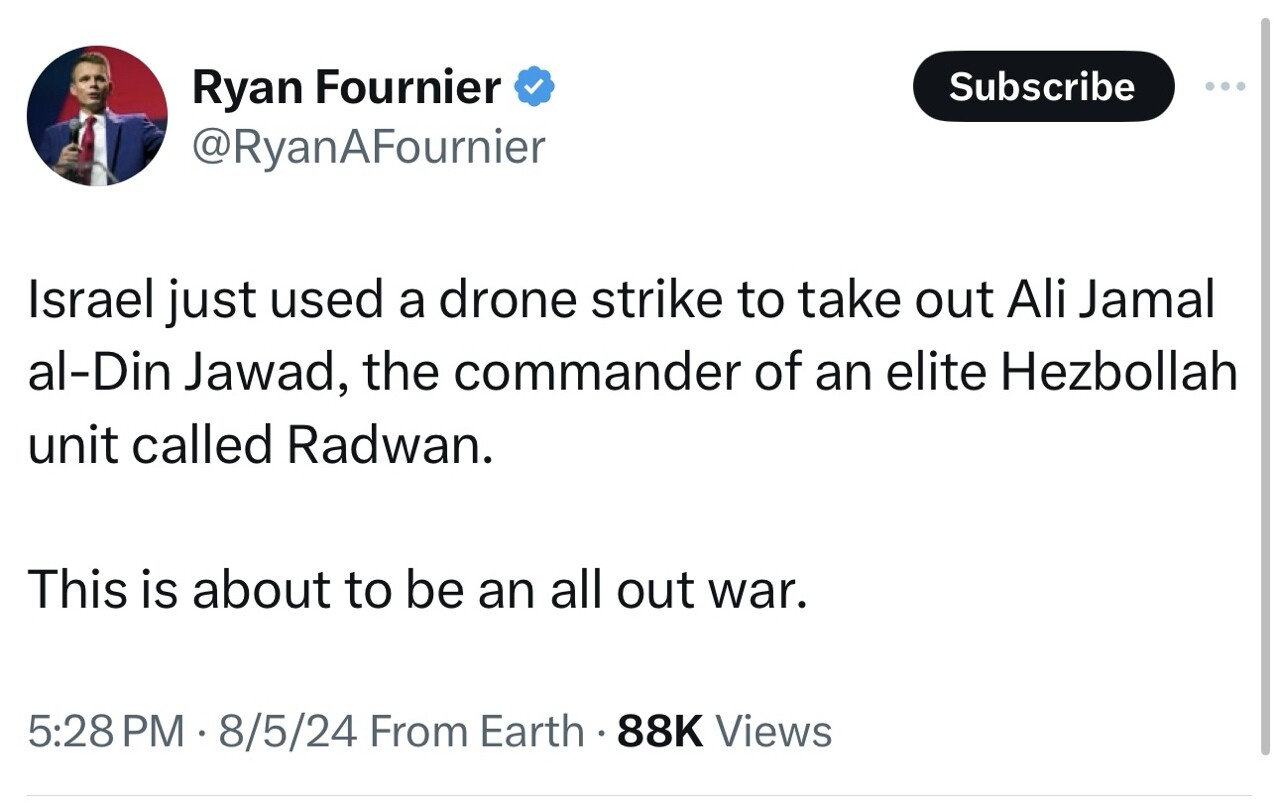Open Ryan Fournier's profile picture
Screen dimensions: 1279x803
[x=97, y=116]
